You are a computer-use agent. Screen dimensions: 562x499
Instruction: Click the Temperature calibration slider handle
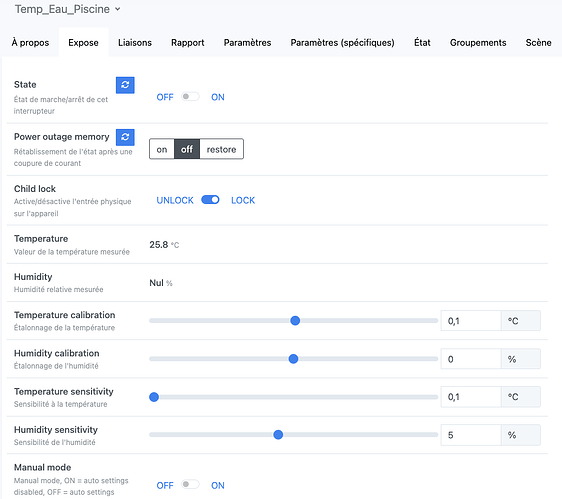(295, 320)
